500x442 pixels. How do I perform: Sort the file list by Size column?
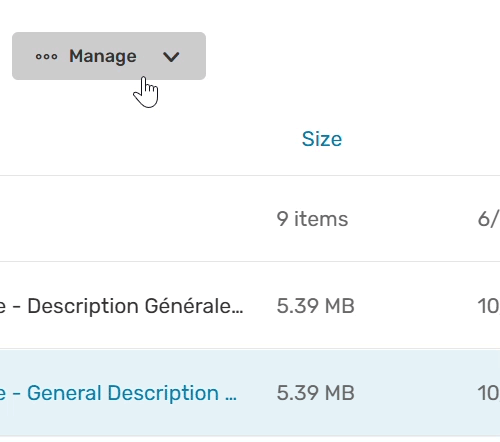pyautogui.click(x=322, y=139)
